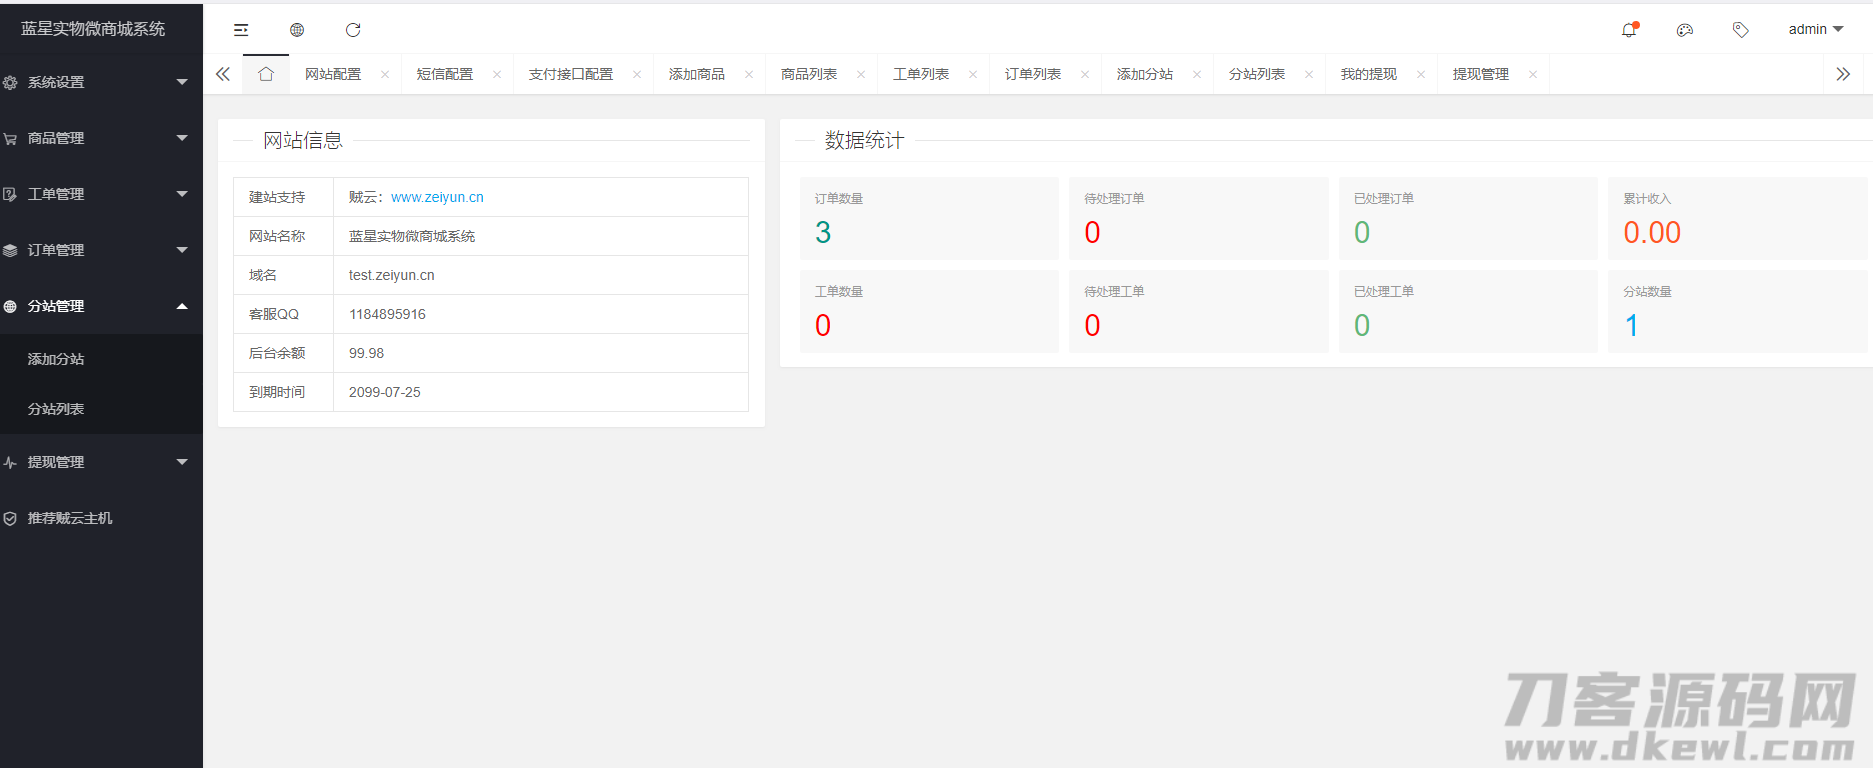
Task: Open notifications bell icon
Action: click(1629, 30)
